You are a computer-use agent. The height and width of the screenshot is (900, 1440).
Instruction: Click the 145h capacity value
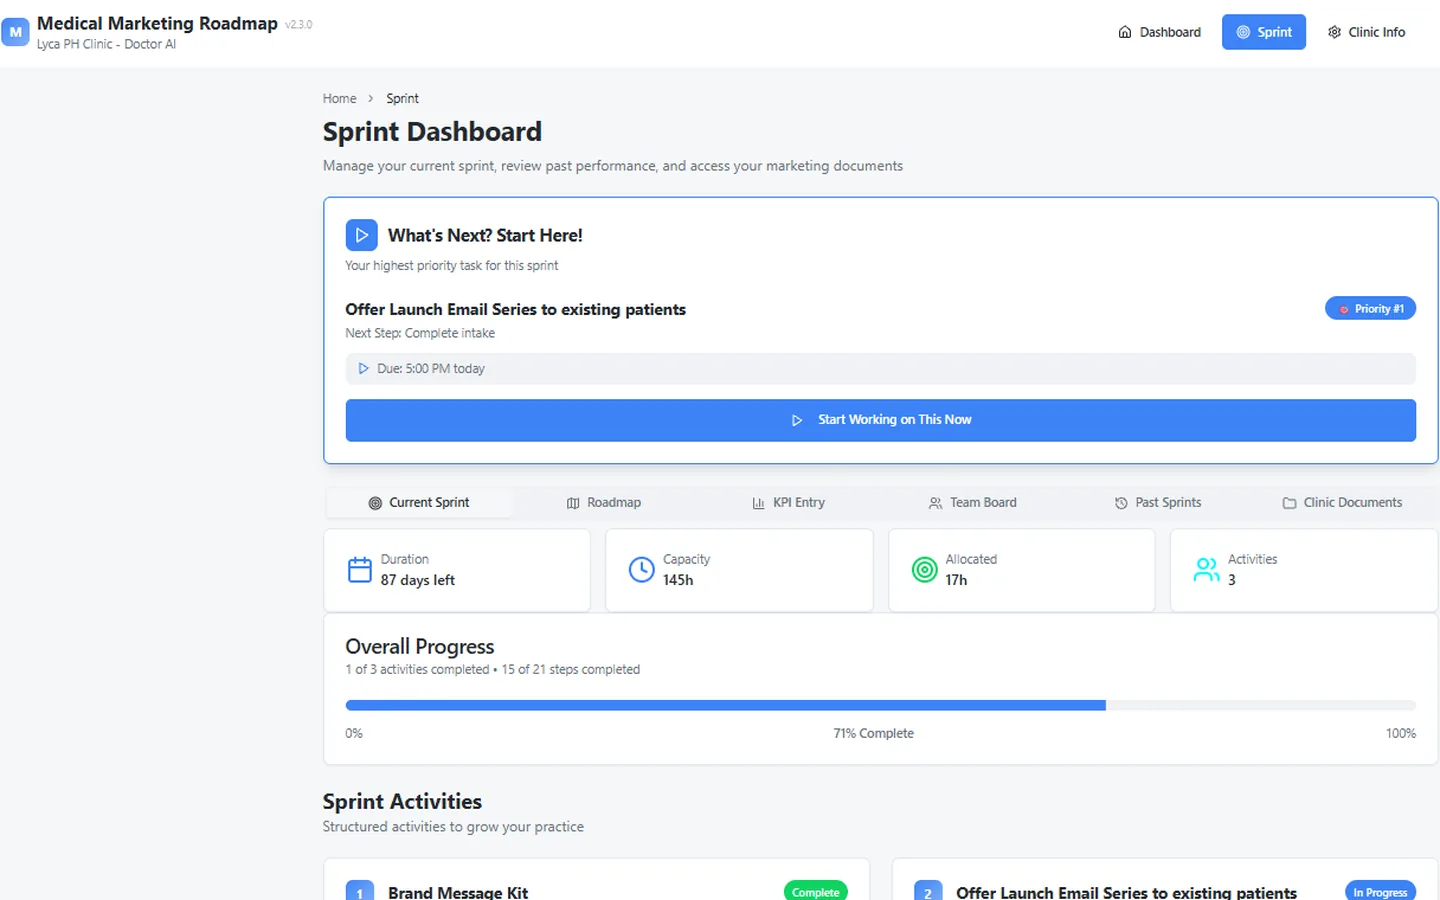[678, 580]
